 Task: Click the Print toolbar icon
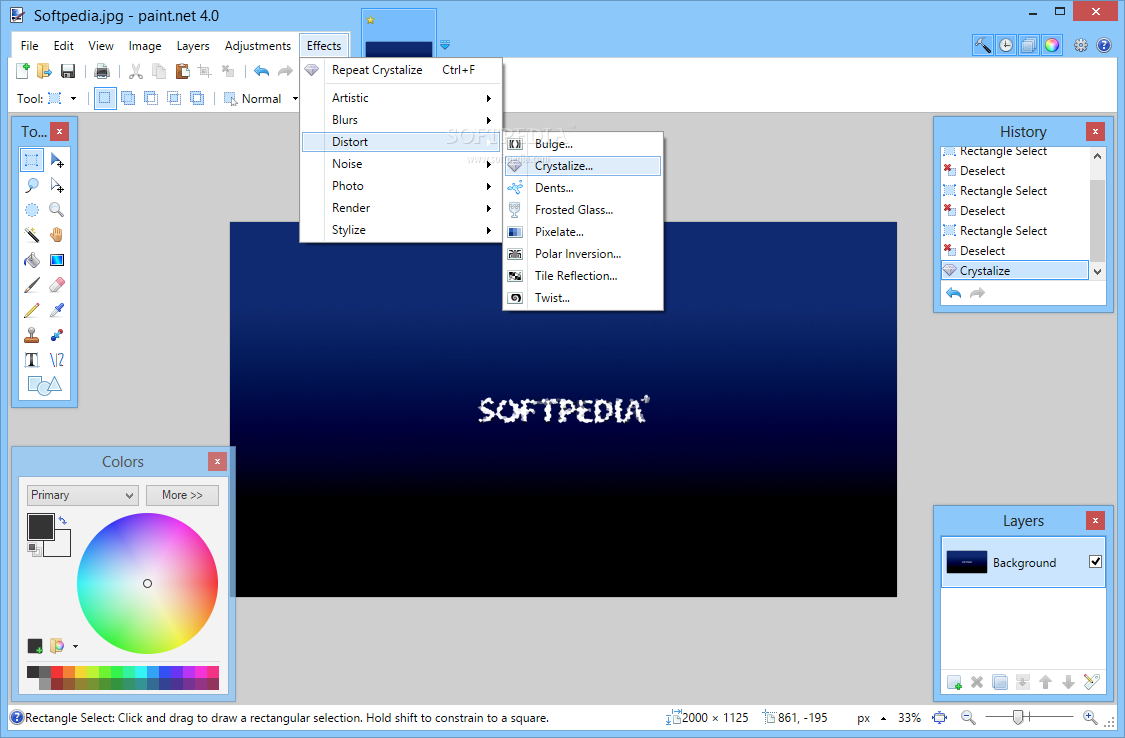[x=102, y=70]
